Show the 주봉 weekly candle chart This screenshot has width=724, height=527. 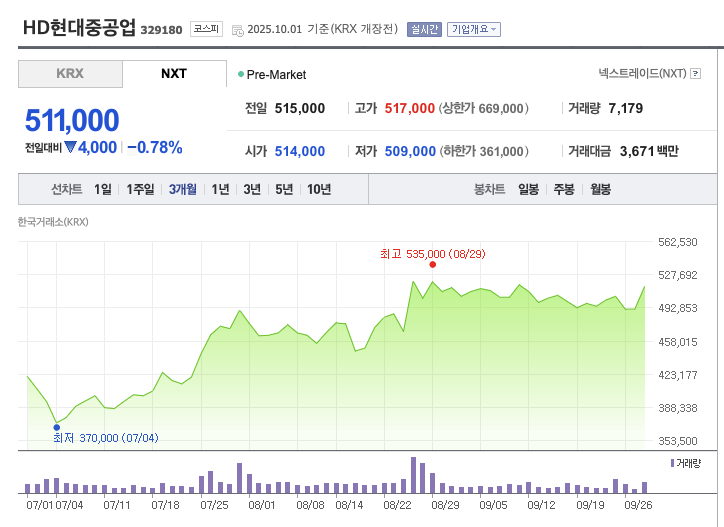pyautogui.click(x=564, y=189)
